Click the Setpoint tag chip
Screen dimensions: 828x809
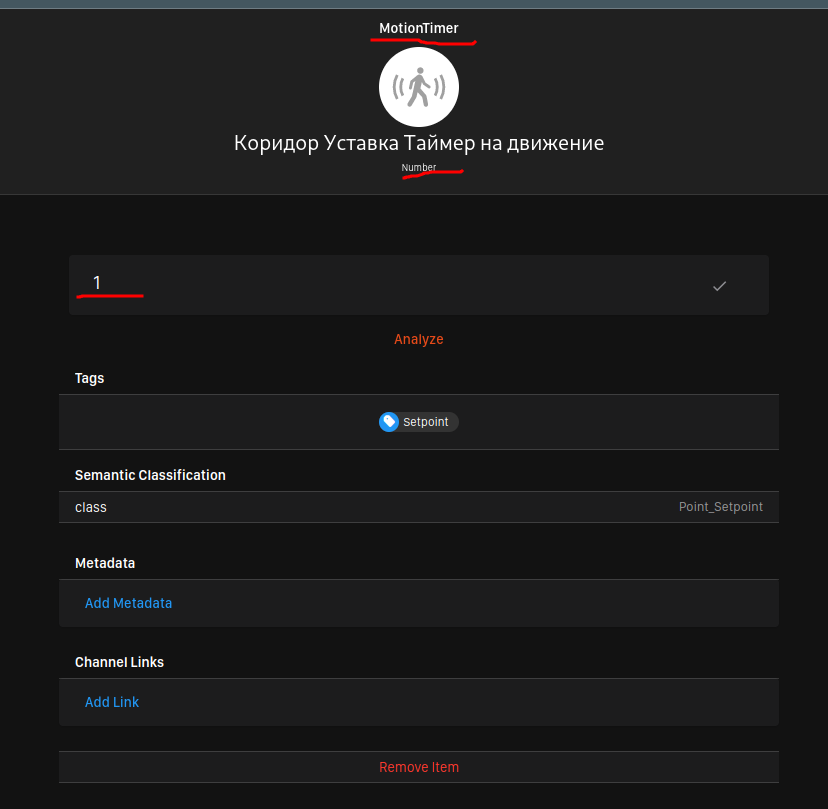419,422
